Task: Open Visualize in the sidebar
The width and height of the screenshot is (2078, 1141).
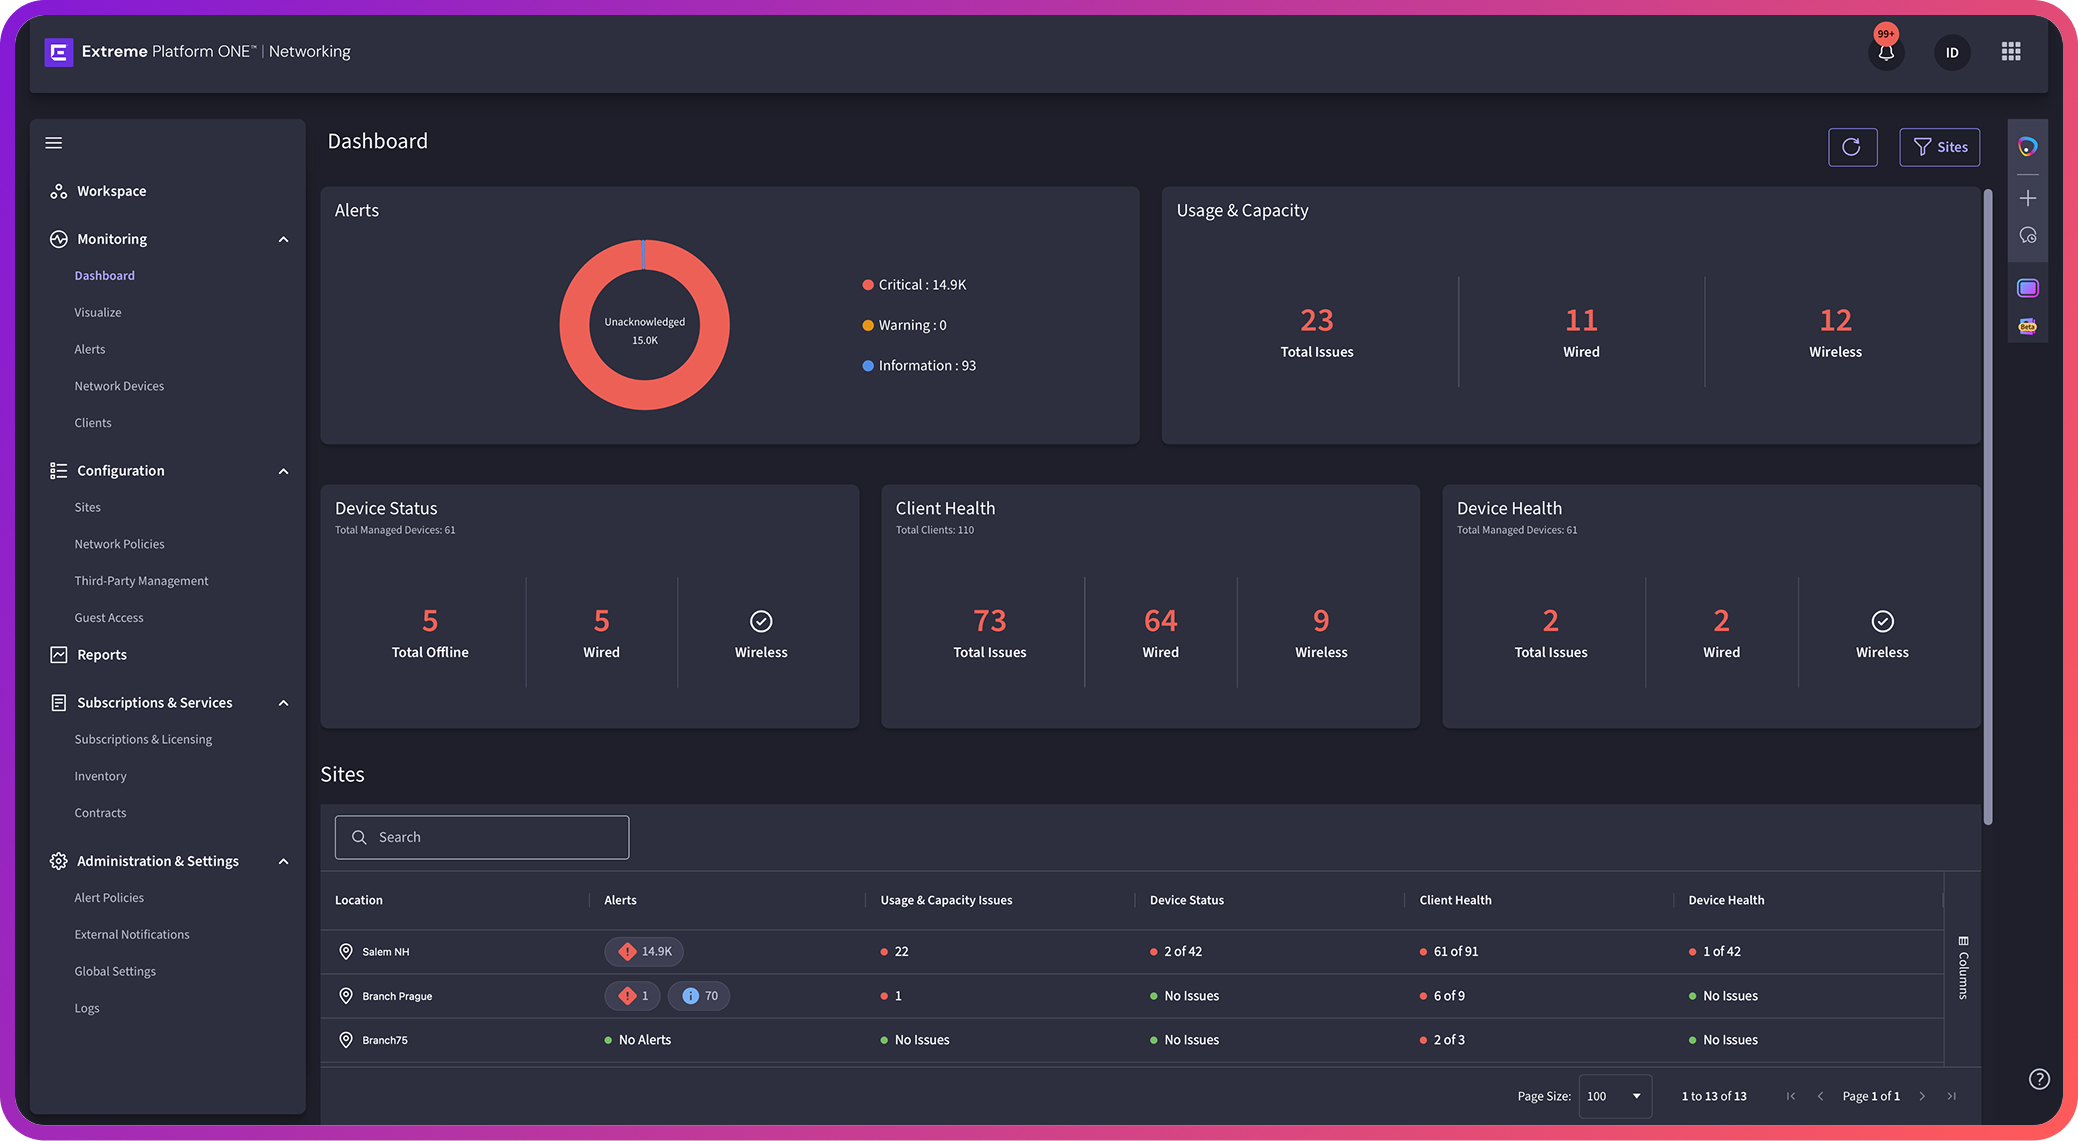Action: point(98,313)
